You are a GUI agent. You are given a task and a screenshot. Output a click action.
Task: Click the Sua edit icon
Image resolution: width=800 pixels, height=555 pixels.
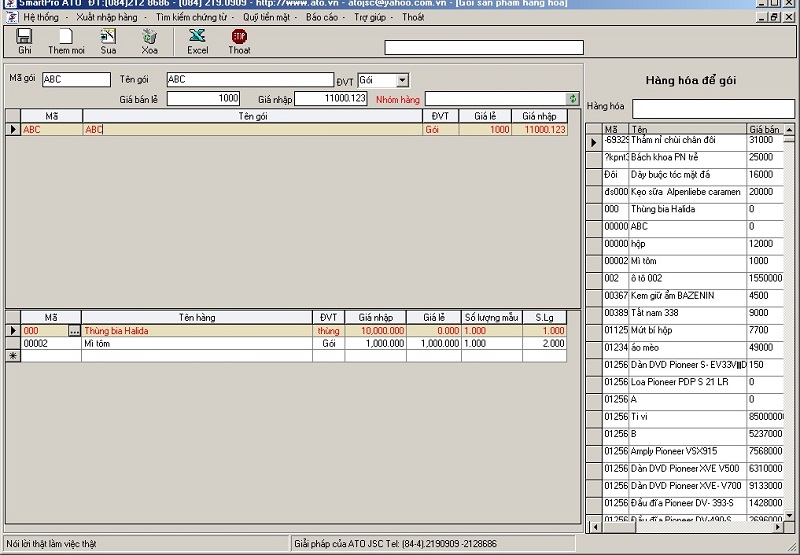coord(108,36)
